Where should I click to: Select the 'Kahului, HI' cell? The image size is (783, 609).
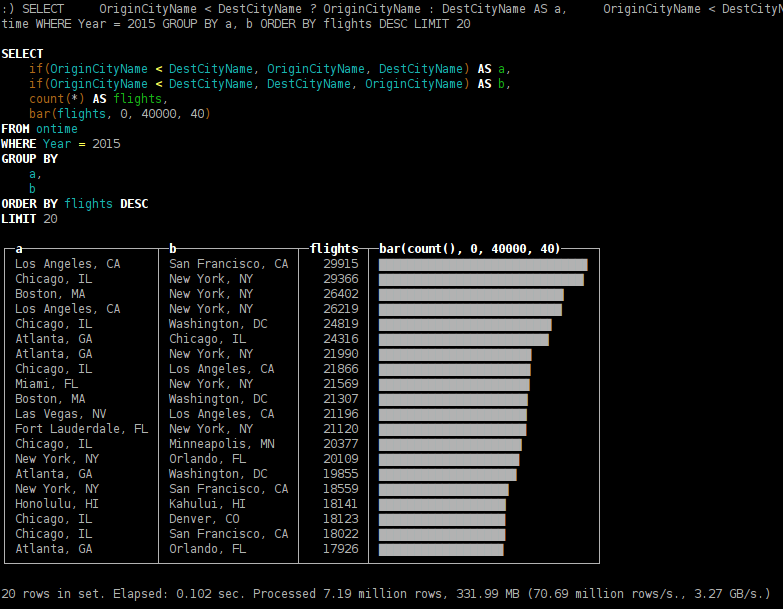pyautogui.click(x=207, y=504)
